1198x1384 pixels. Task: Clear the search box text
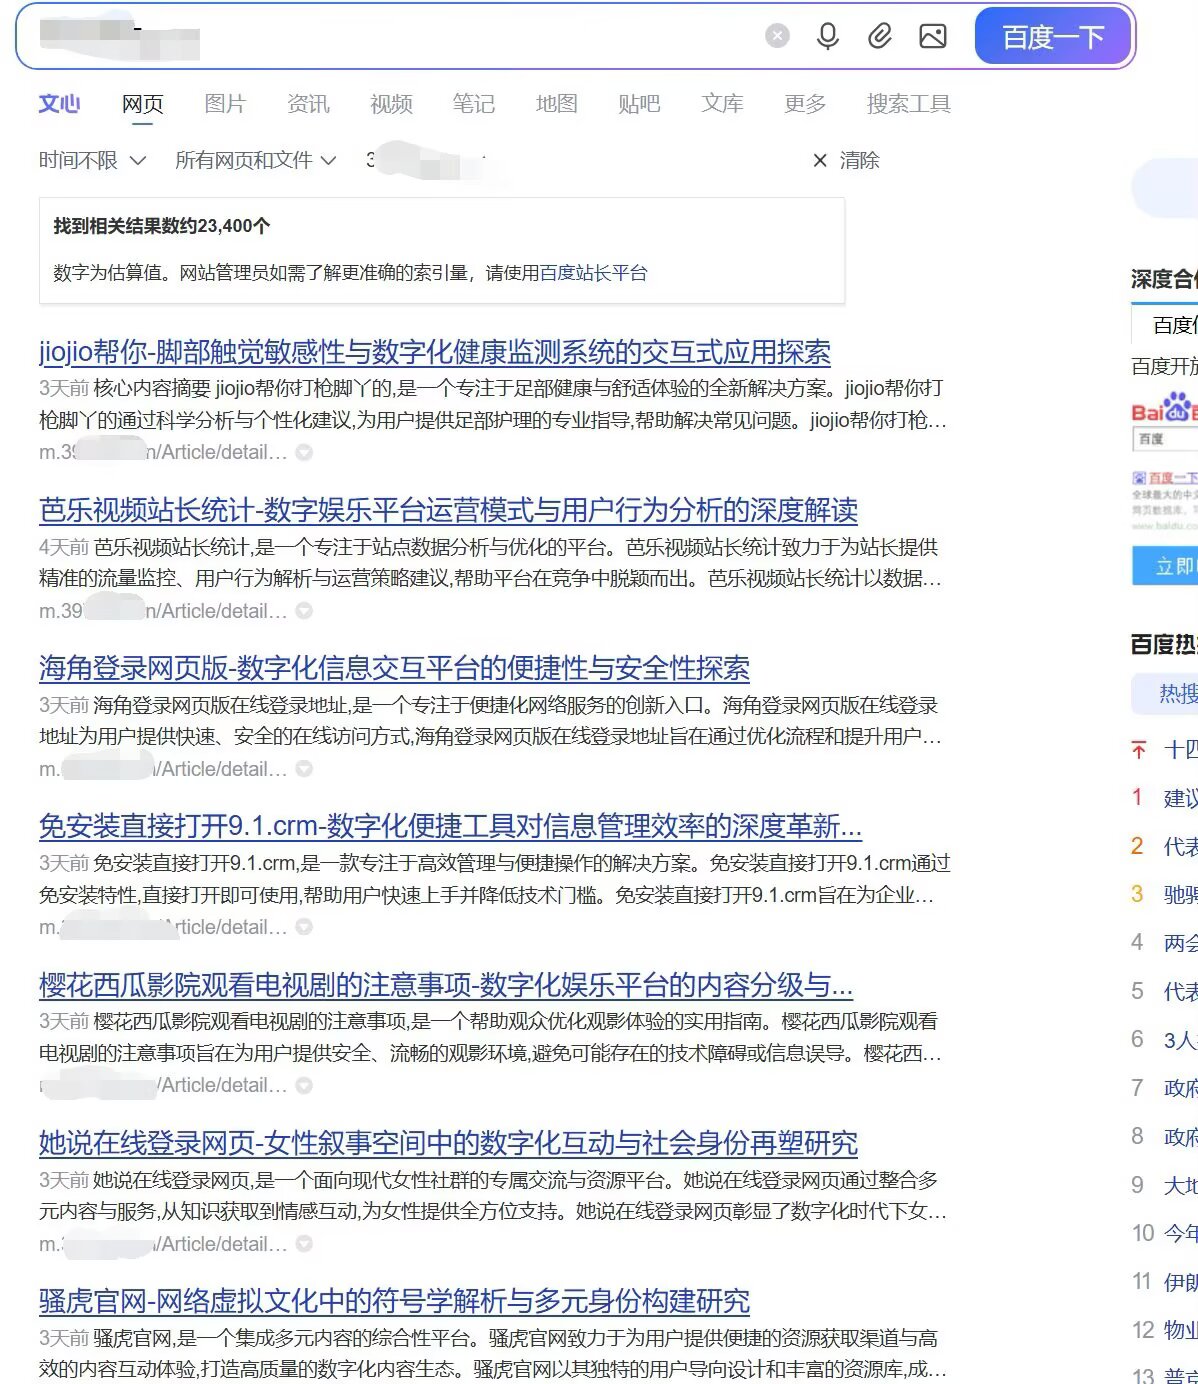[x=777, y=37]
